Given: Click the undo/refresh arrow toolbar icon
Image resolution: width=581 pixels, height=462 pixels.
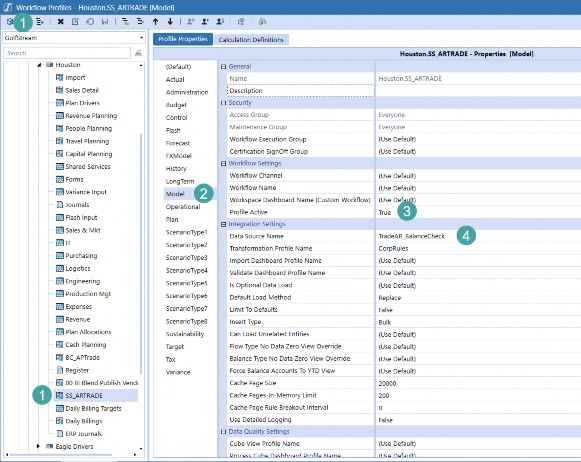Looking at the screenshot, I should tap(90, 22).
